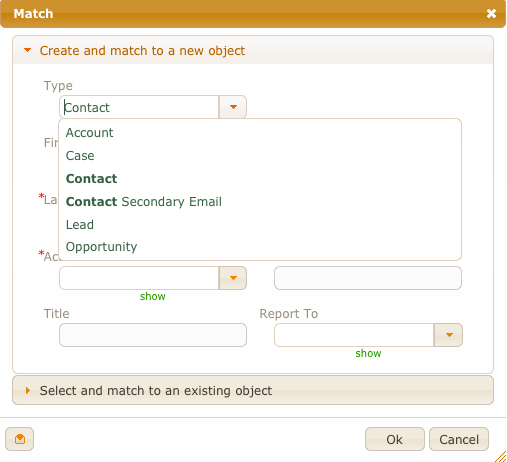Select Account from the Type list

click(x=89, y=133)
